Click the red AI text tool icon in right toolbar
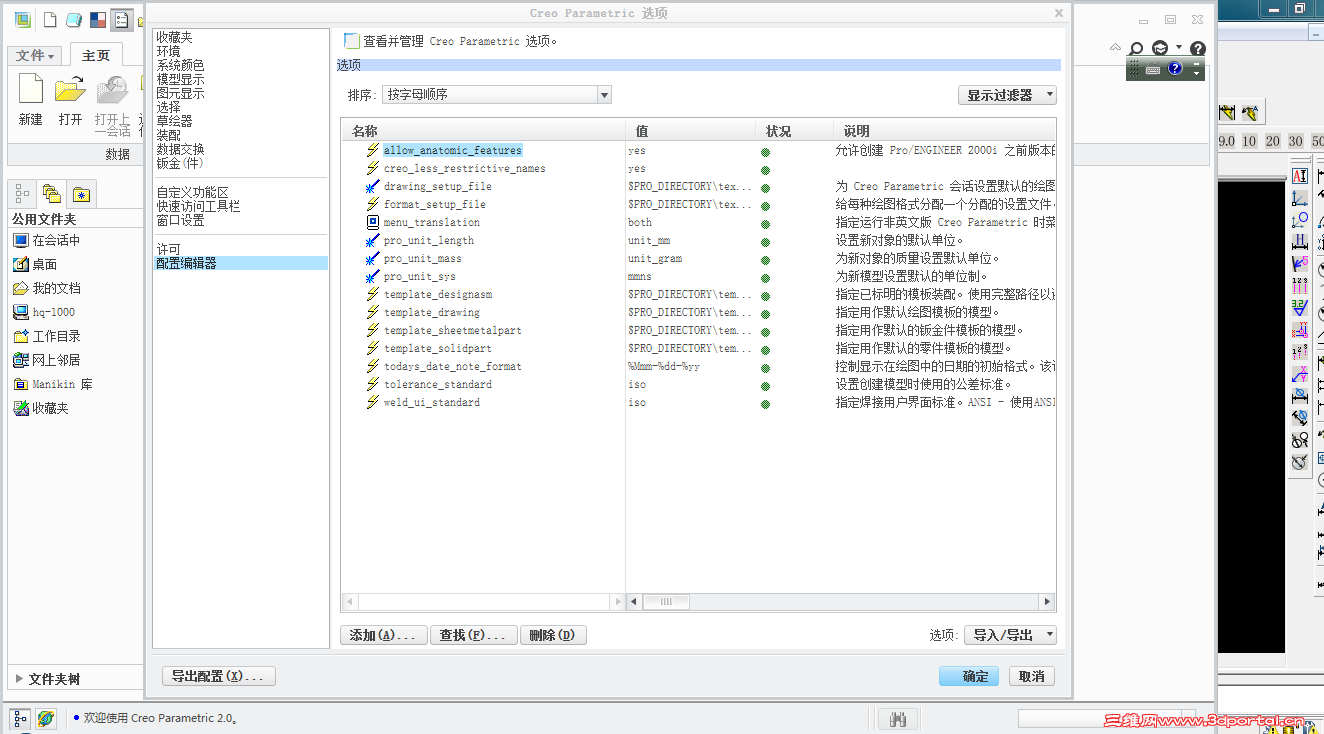 click(1300, 176)
